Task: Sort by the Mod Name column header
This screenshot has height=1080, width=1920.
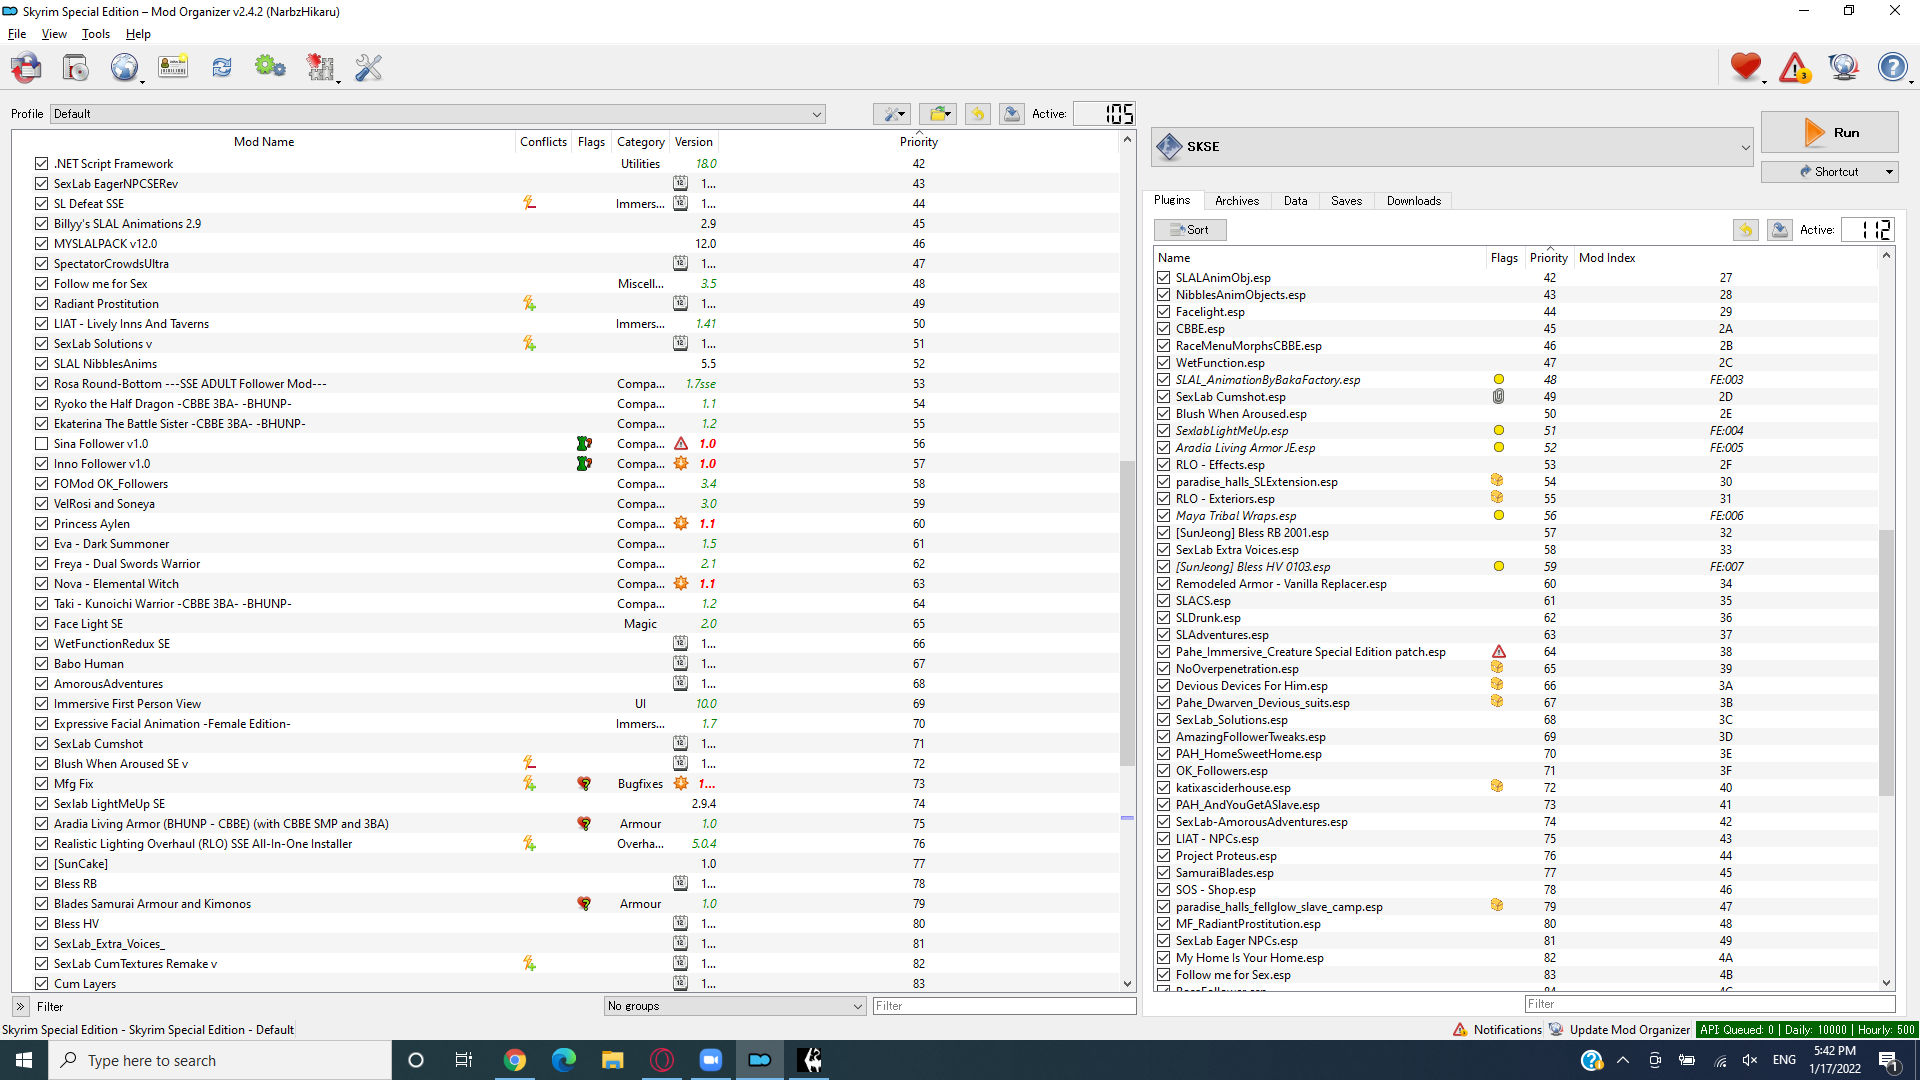Action: pos(264,142)
